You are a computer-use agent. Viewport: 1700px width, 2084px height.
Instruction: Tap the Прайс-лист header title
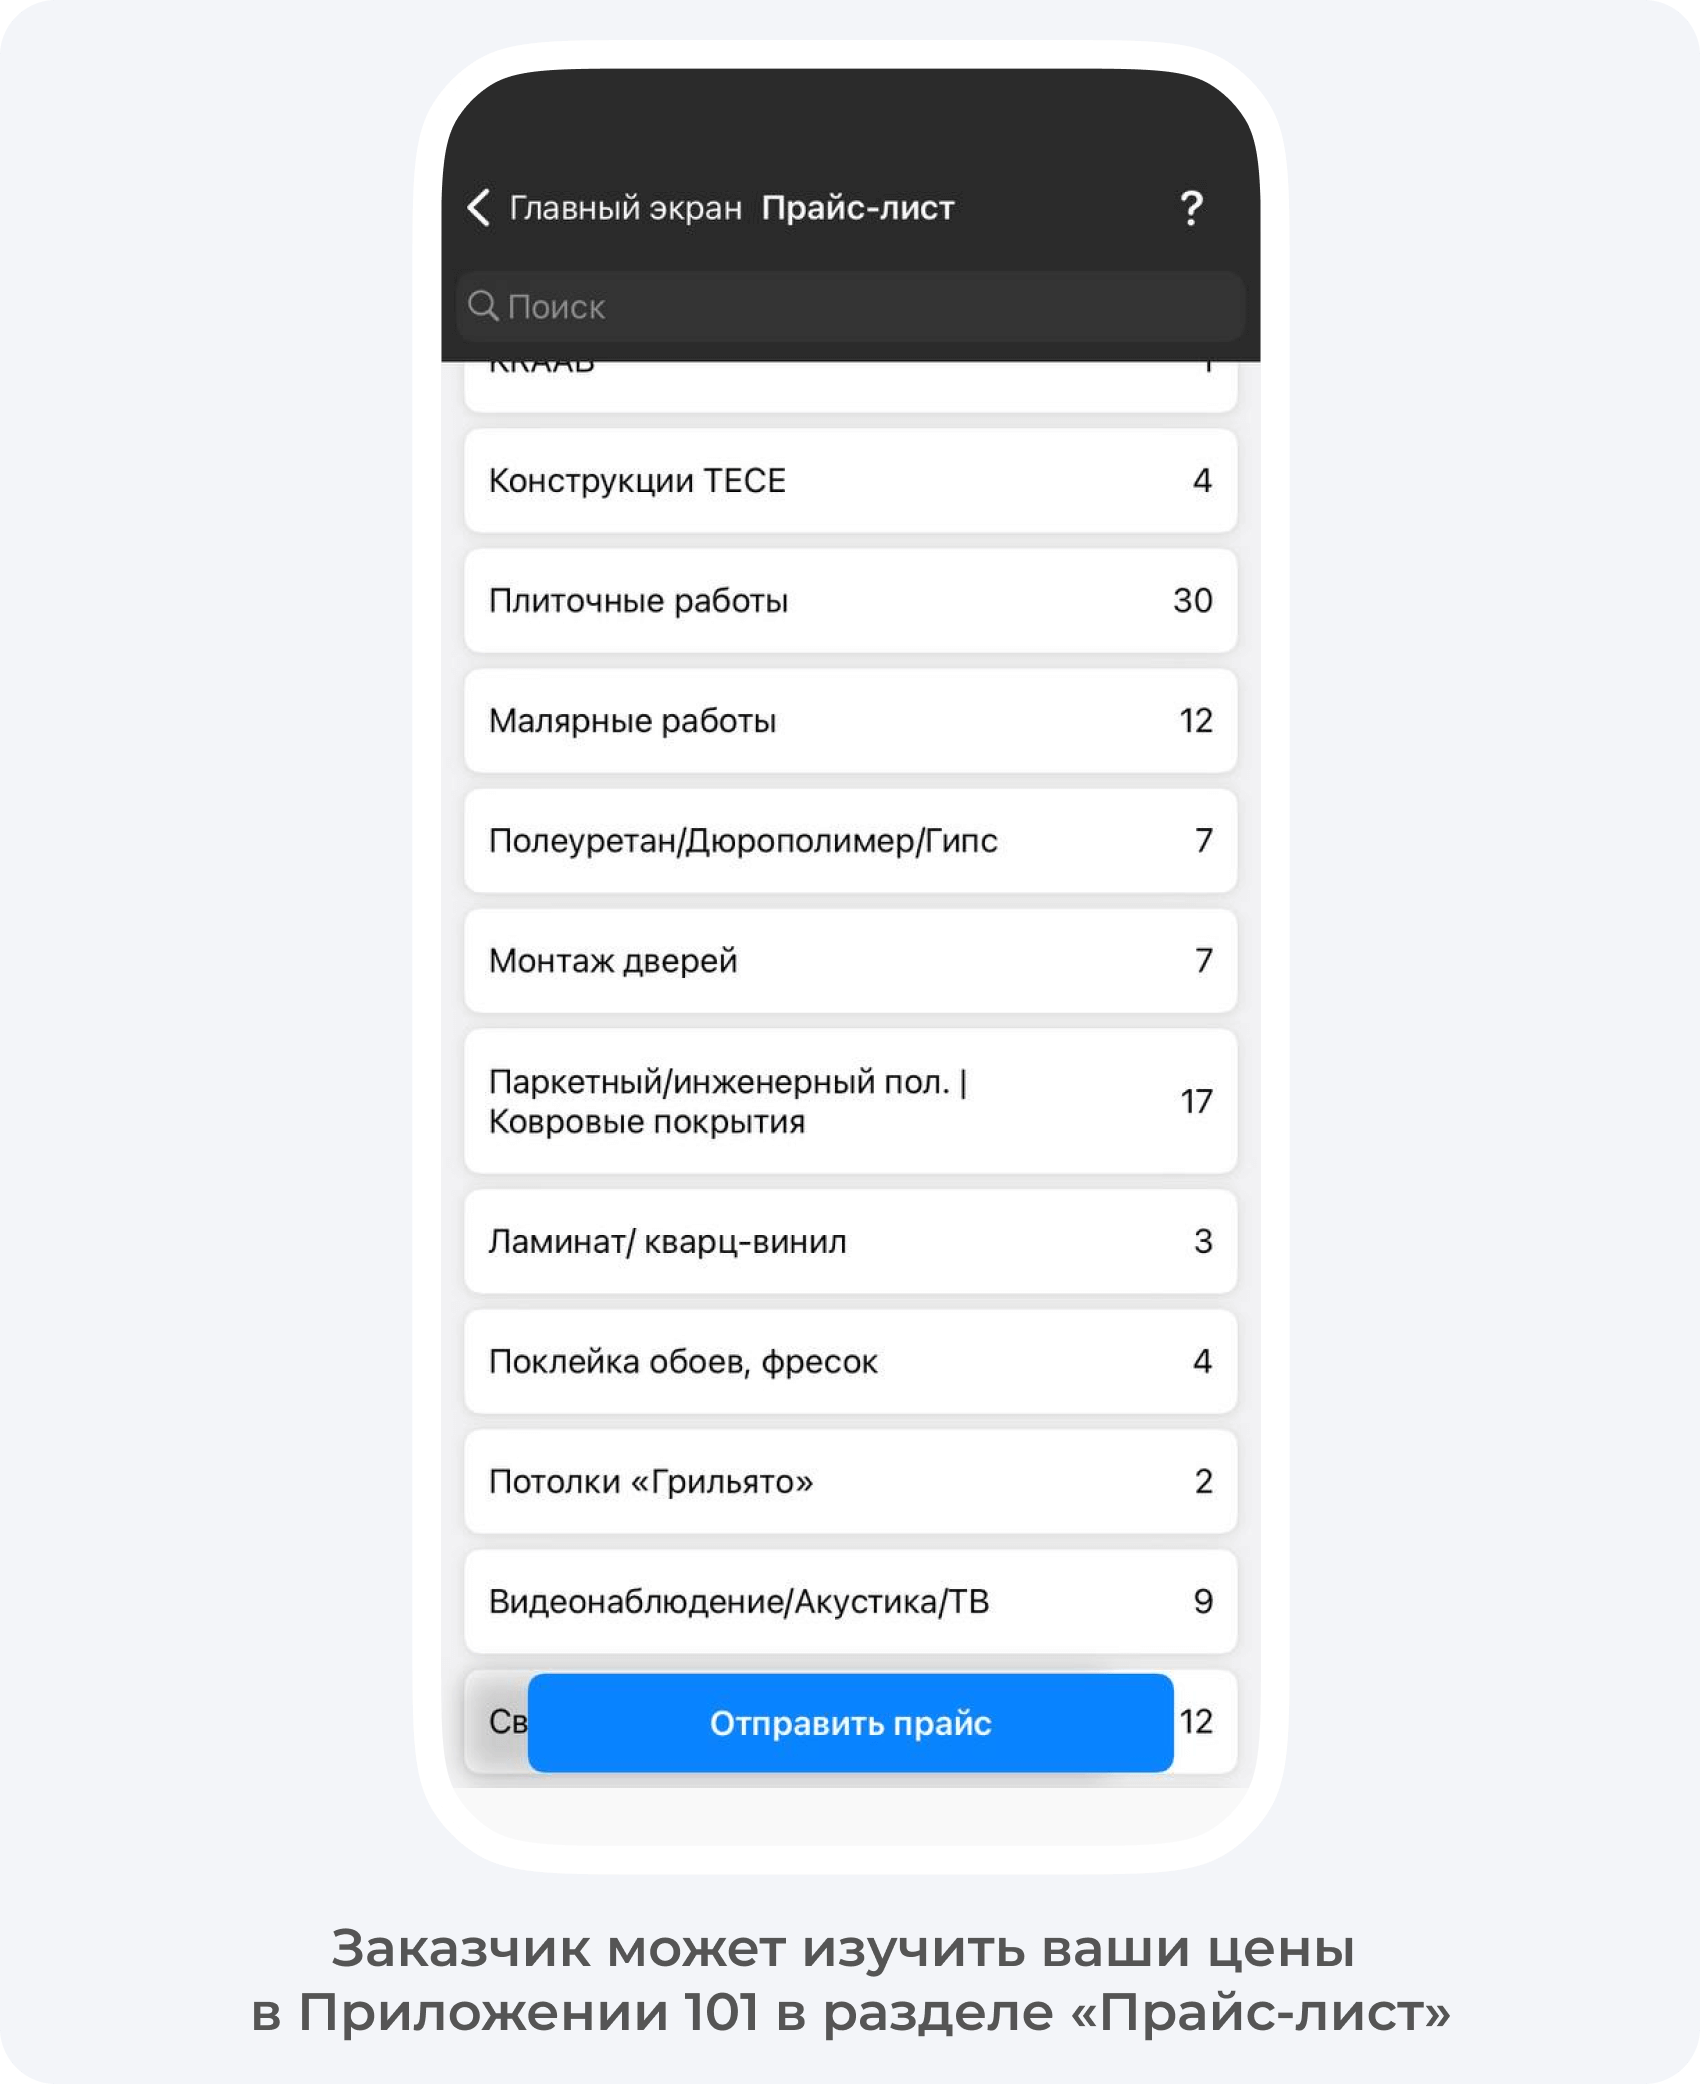(x=858, y=208)
